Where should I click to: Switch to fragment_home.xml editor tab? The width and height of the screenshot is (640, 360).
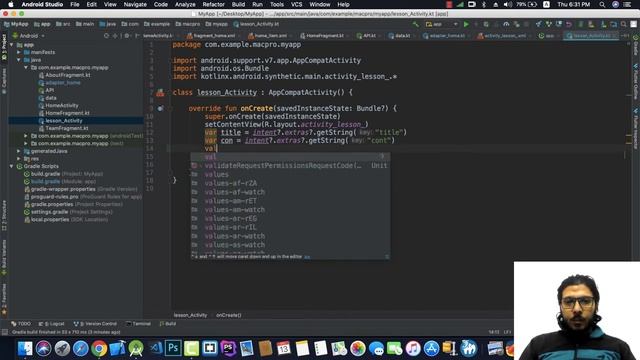(211, 36)
